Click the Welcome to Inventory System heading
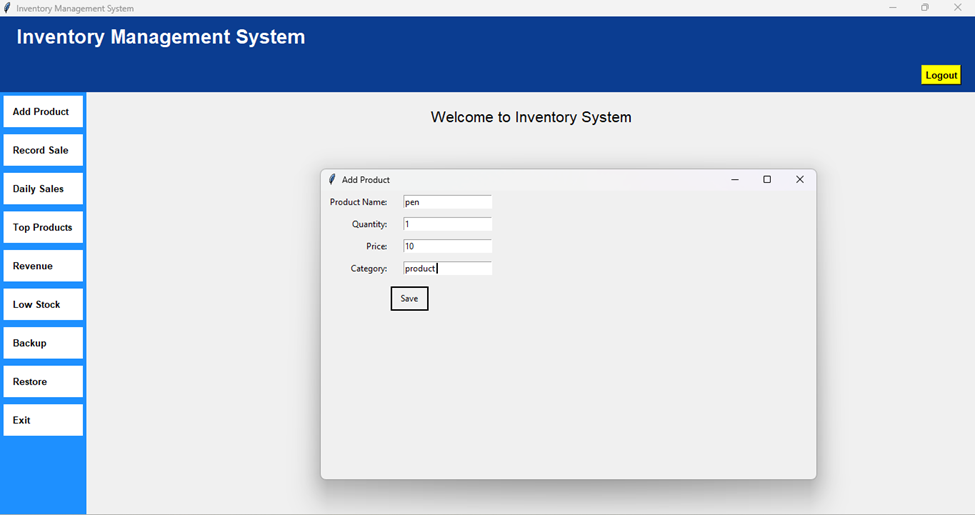This screenshot has width=975, height=515. click(x=531, y=117)
